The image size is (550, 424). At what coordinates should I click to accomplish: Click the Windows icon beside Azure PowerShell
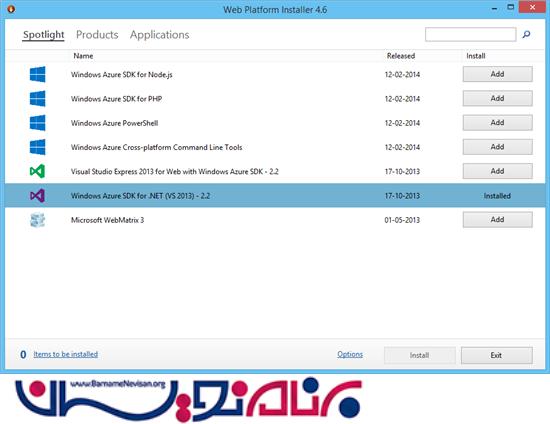[38, 123]
